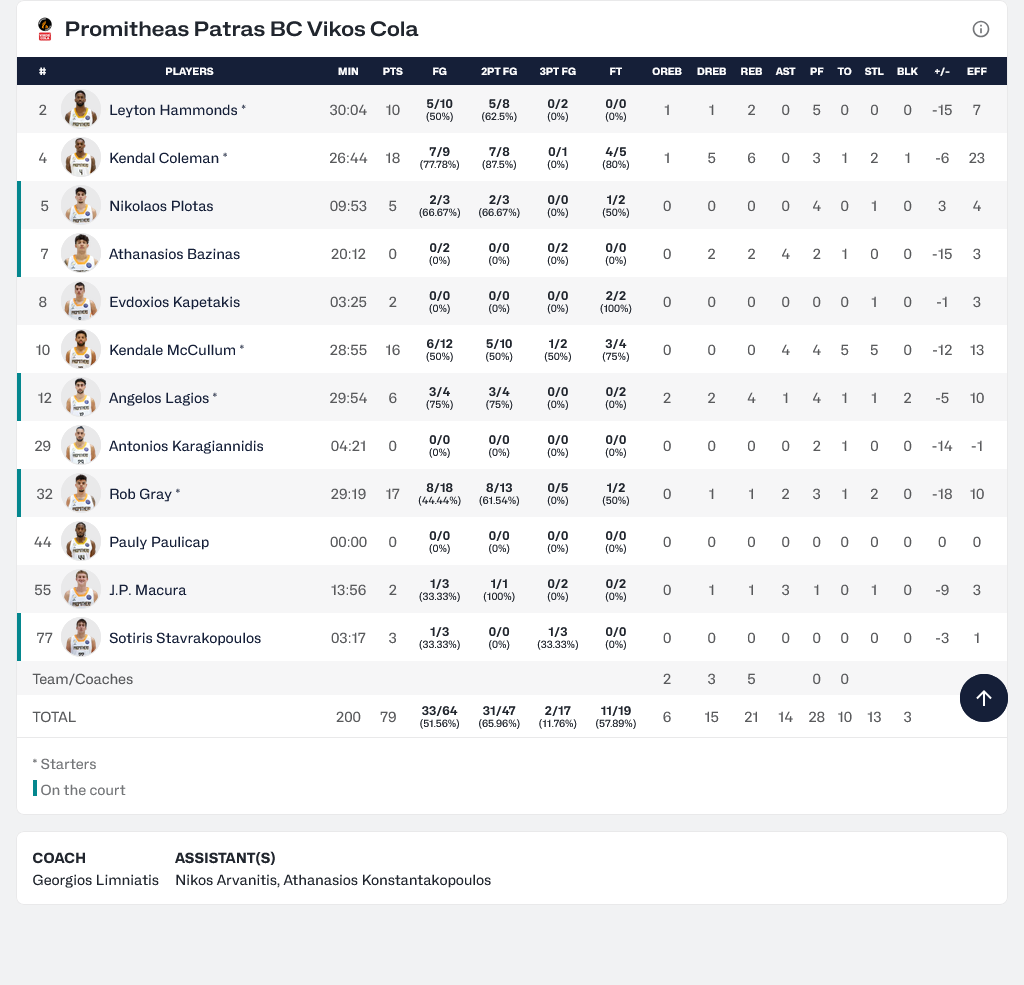Click the info icon beside team title
Screen dimensions: 1024x985
click(980, 29)
